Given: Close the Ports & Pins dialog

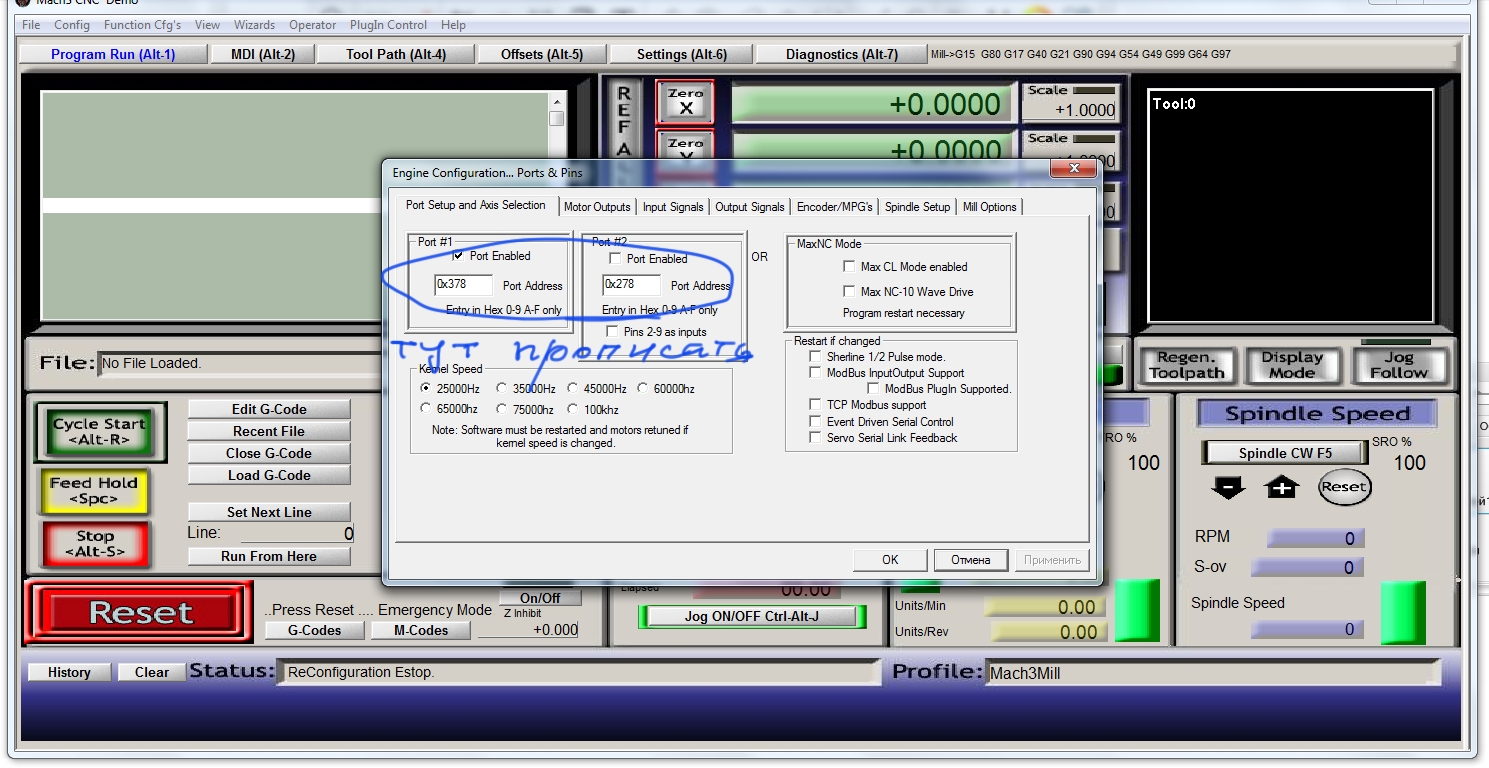Looking at the screenshot, I should 1073,170.
